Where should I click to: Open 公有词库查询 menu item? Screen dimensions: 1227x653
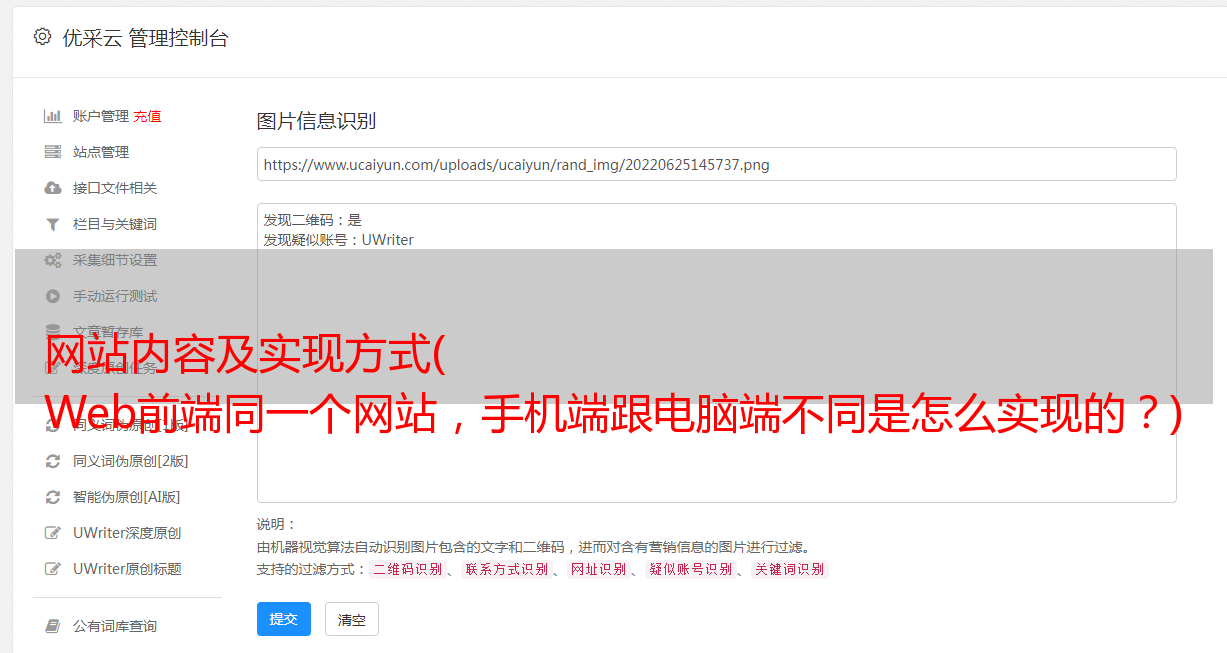click(x=115, y=626)
